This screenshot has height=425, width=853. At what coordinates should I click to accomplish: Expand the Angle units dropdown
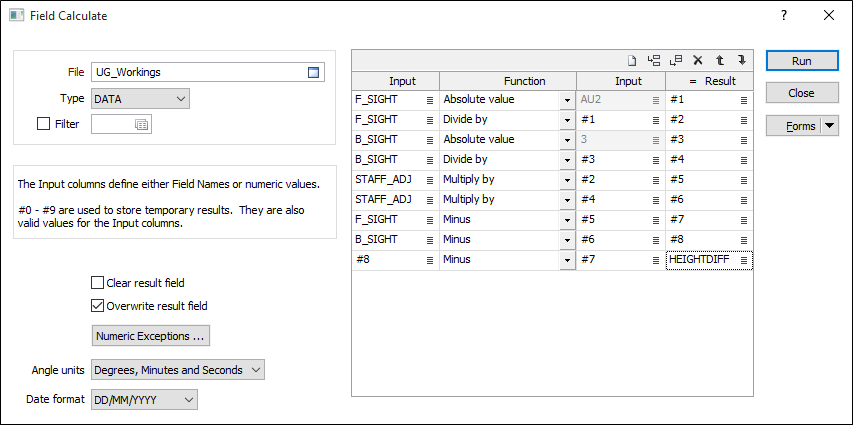[x=177, y=370]
